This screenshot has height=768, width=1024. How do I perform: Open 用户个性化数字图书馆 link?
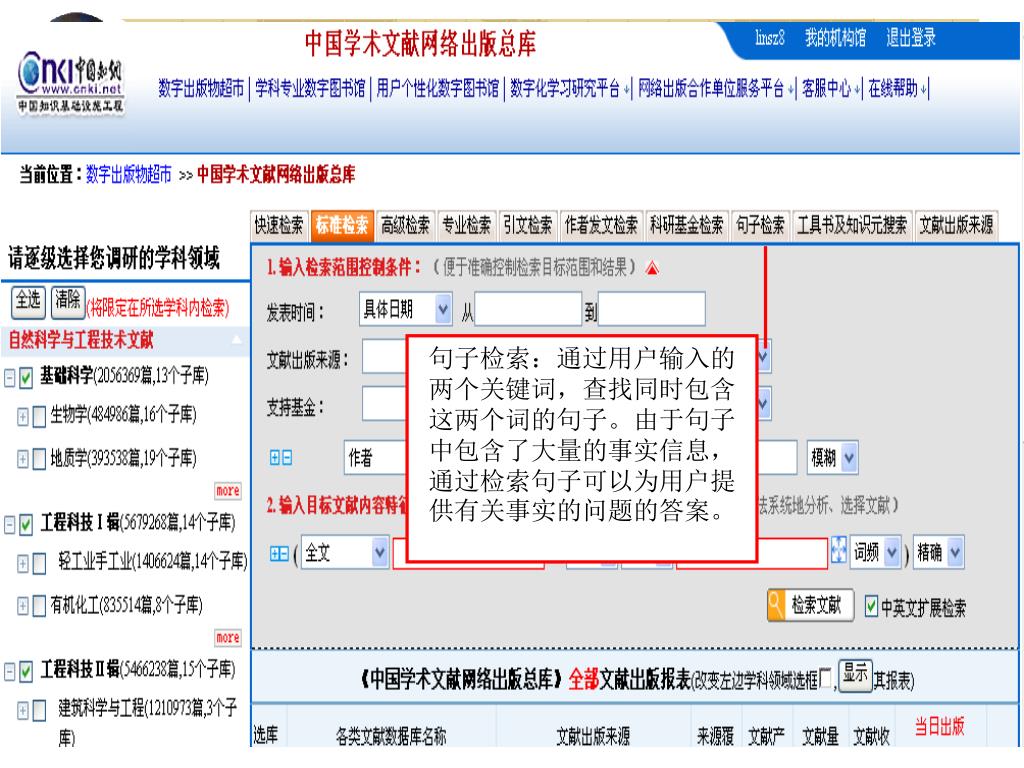(438, 88)
